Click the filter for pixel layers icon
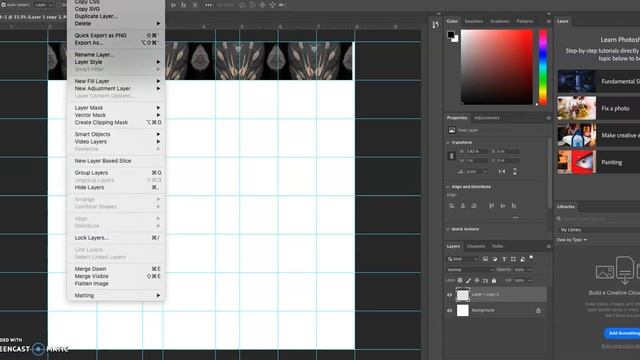 pos(485,259)
